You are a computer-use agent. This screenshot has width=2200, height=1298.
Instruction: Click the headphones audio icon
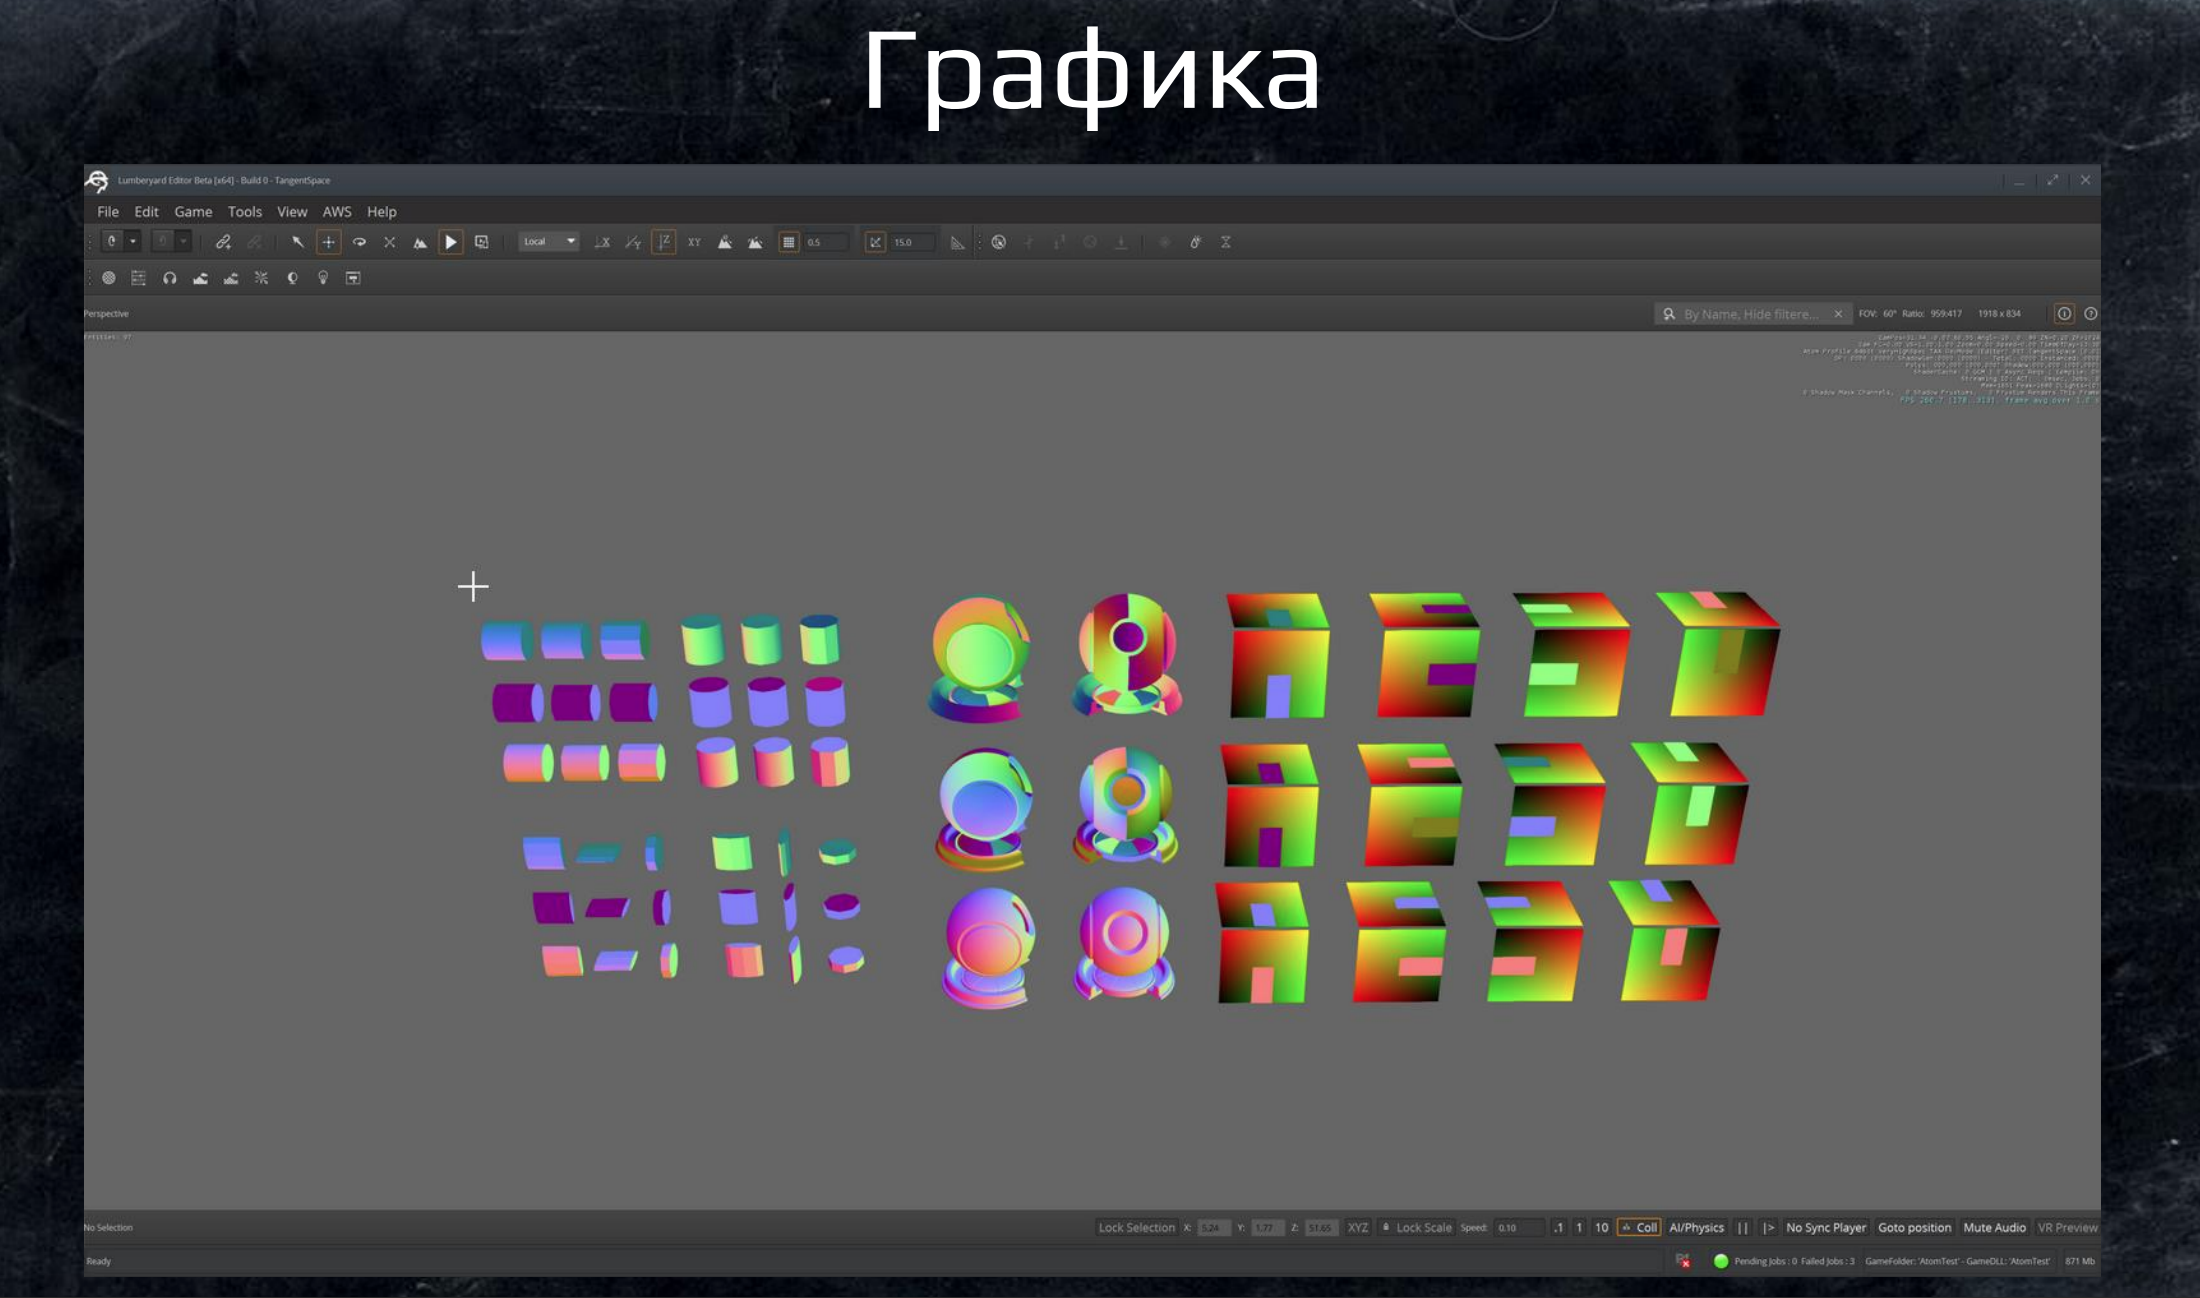point(170,278)
